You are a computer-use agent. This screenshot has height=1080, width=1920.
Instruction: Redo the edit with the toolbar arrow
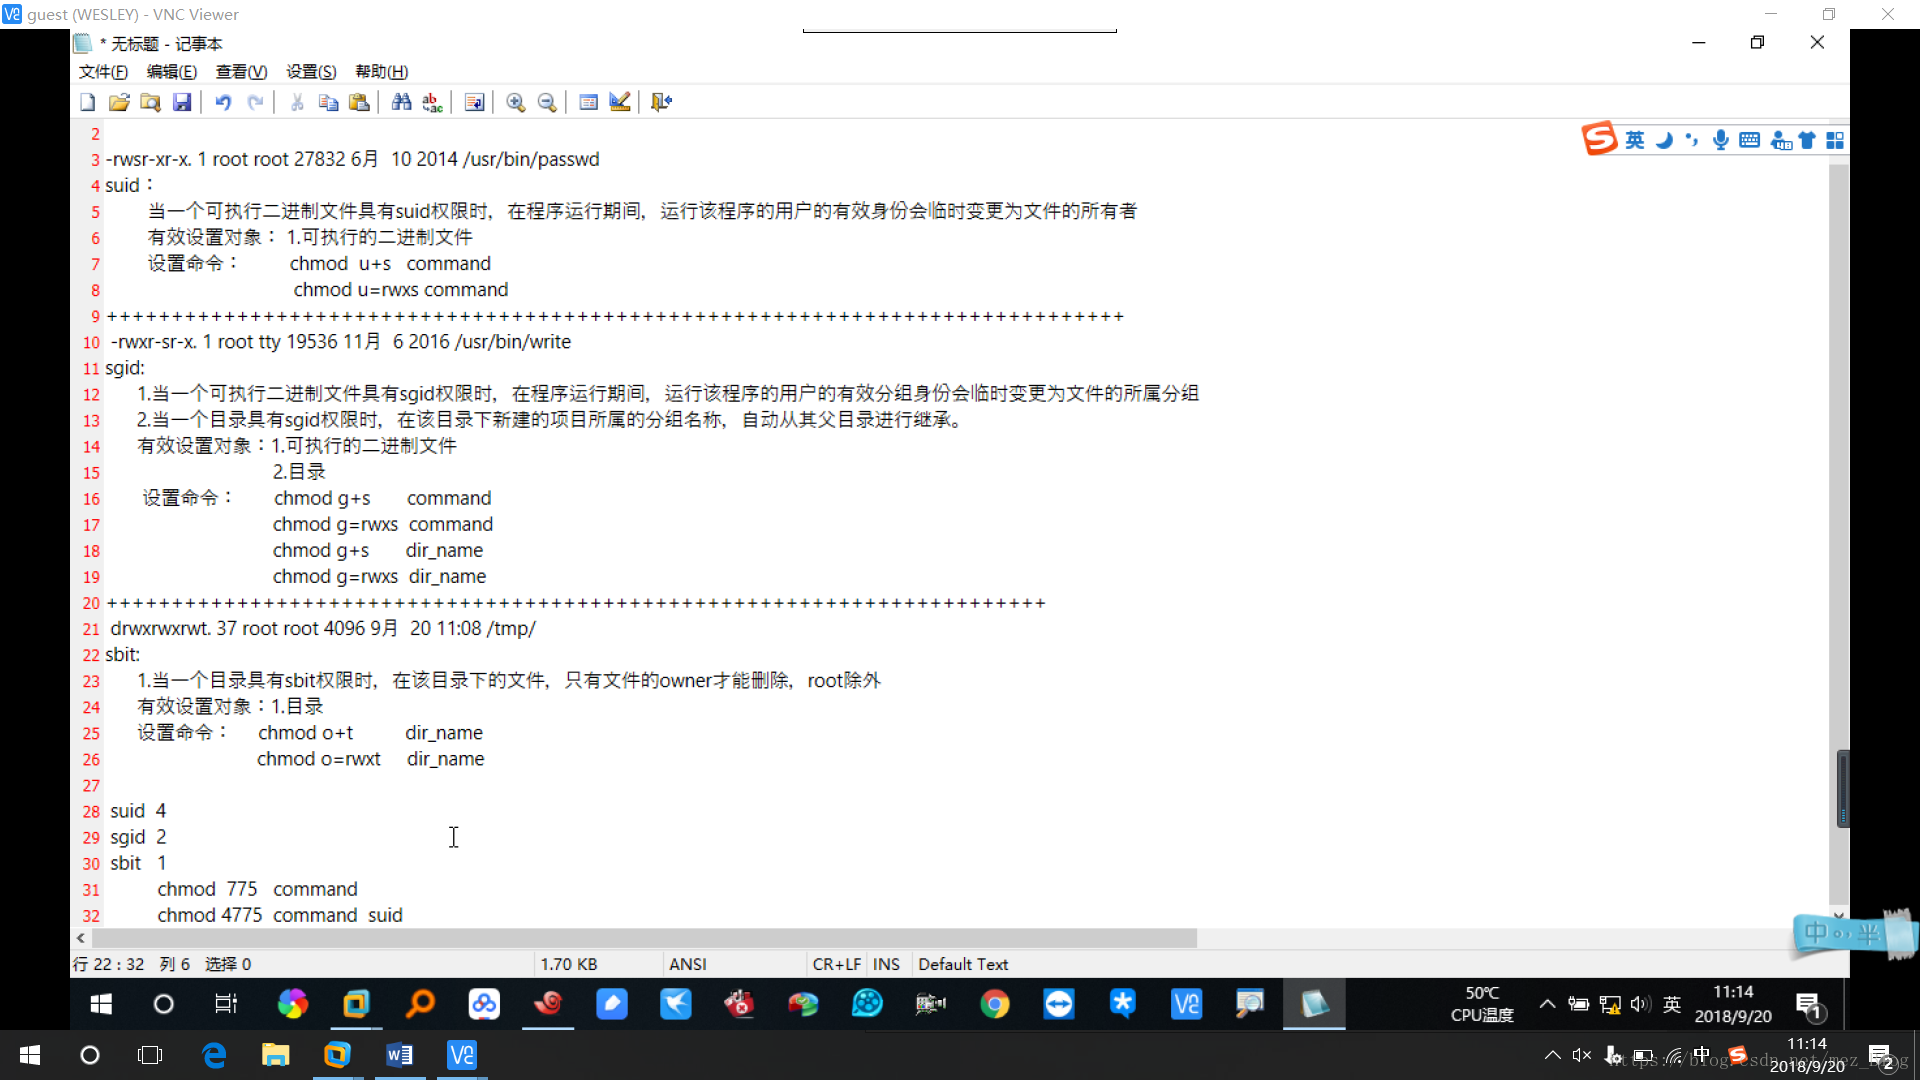pos(255,102)
